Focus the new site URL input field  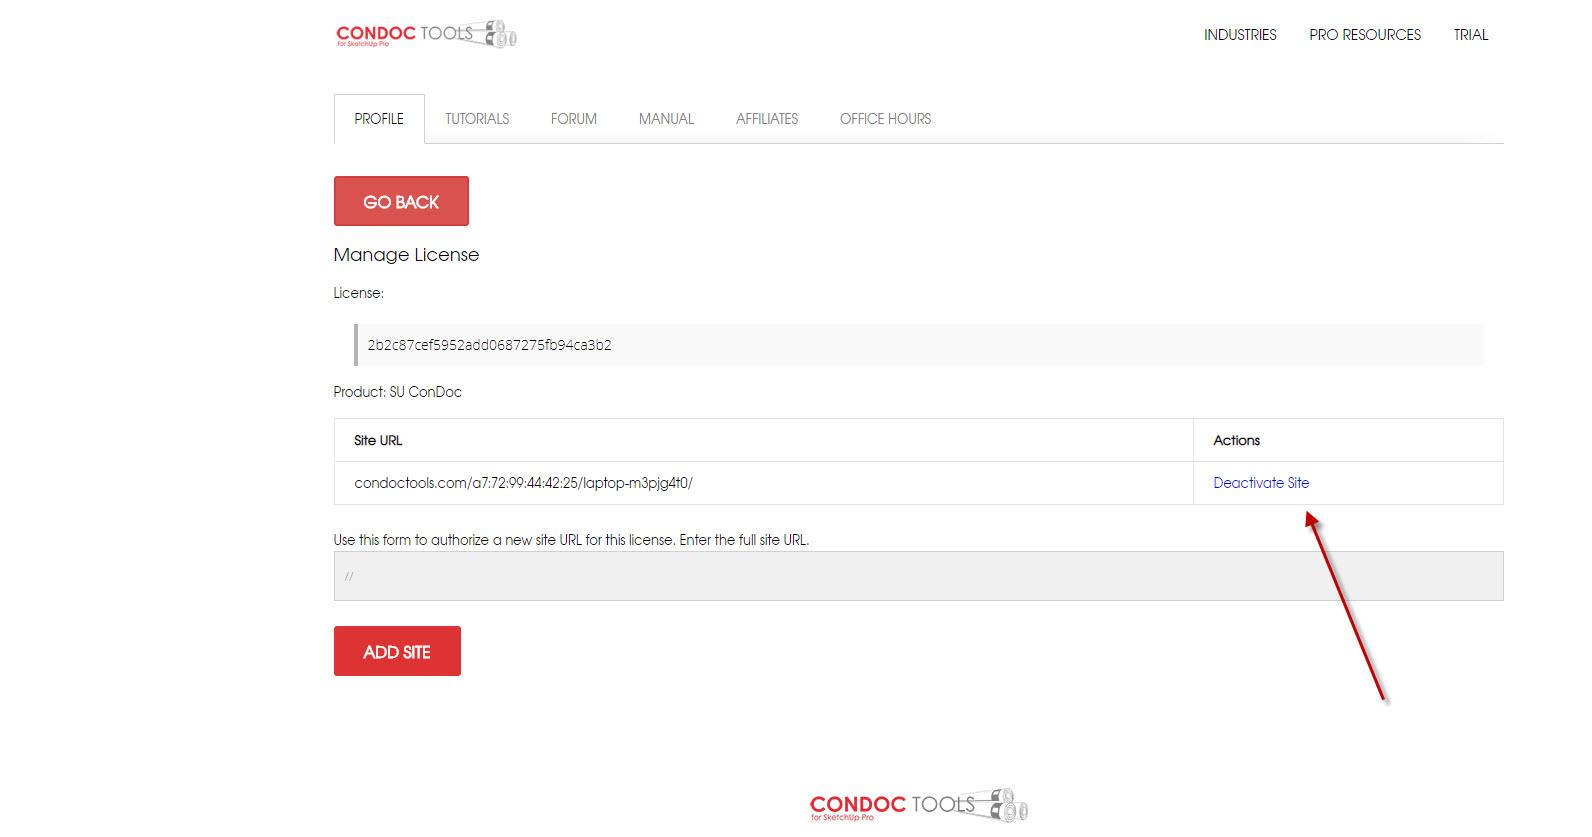coord(918,576)
